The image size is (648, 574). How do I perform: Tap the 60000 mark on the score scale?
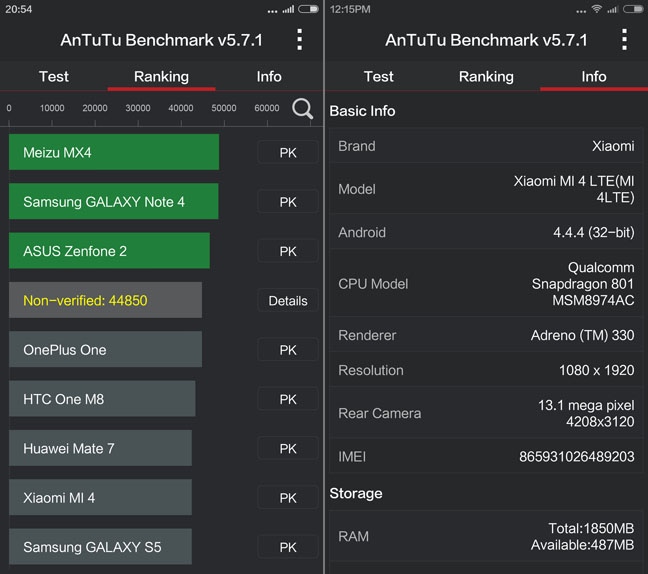click(267, 108)
